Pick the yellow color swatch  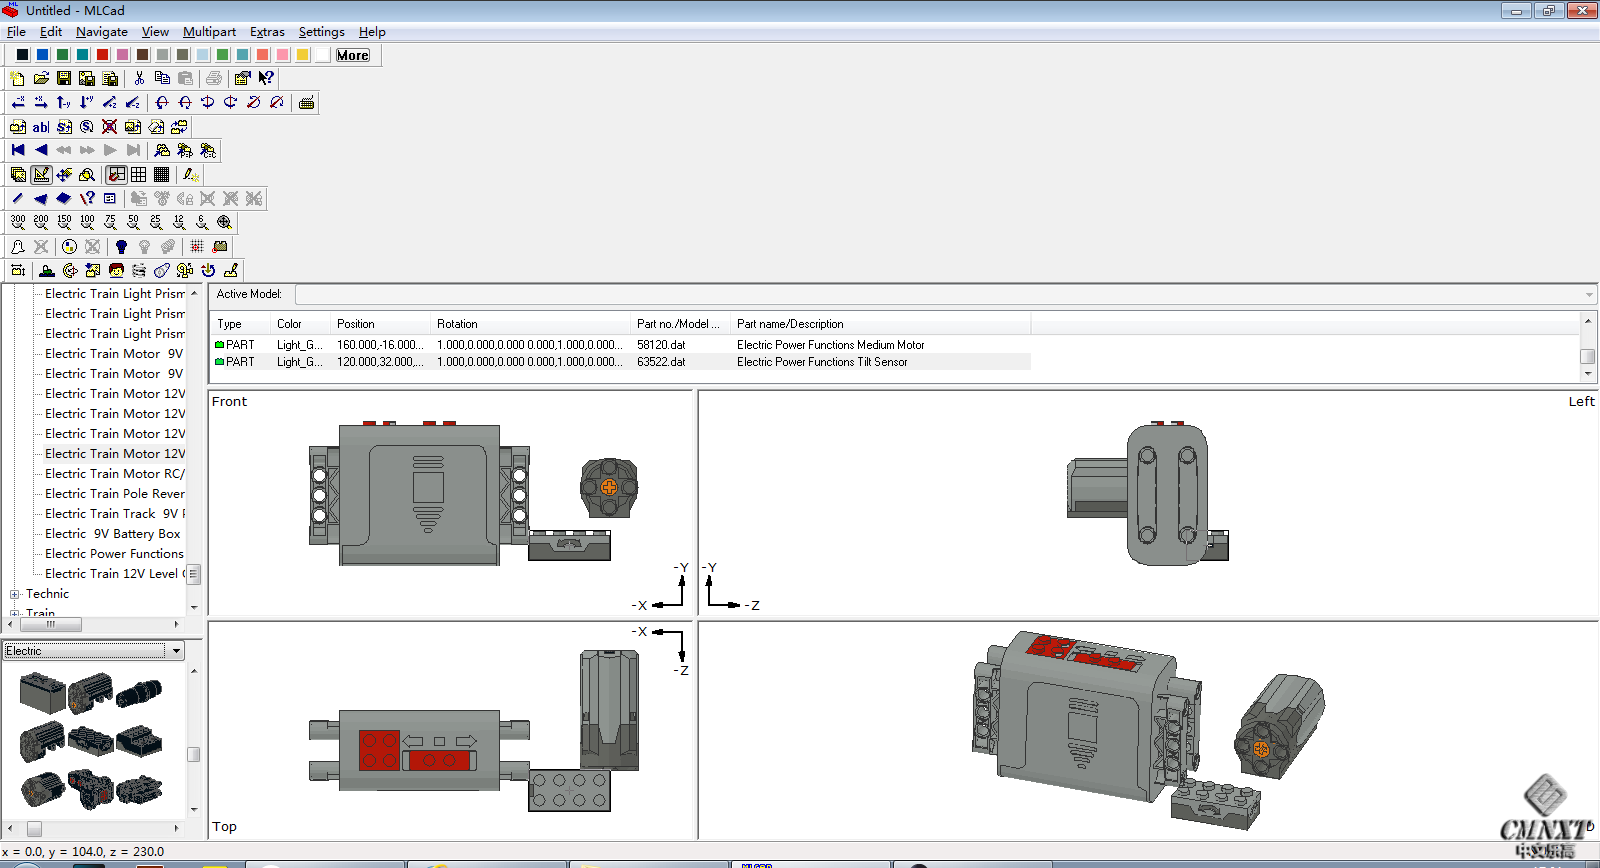(x=302, y=55)
